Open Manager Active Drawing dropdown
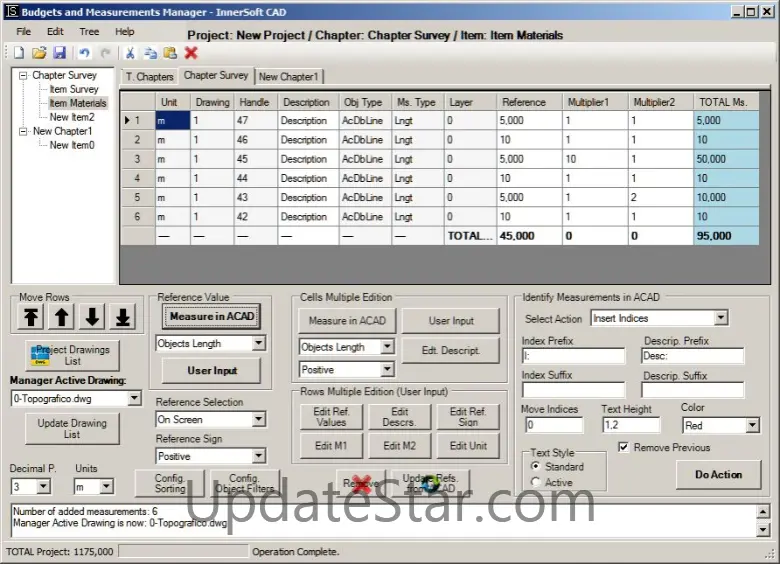Viewport: 780px width, 564px height. tap(134, 398)
